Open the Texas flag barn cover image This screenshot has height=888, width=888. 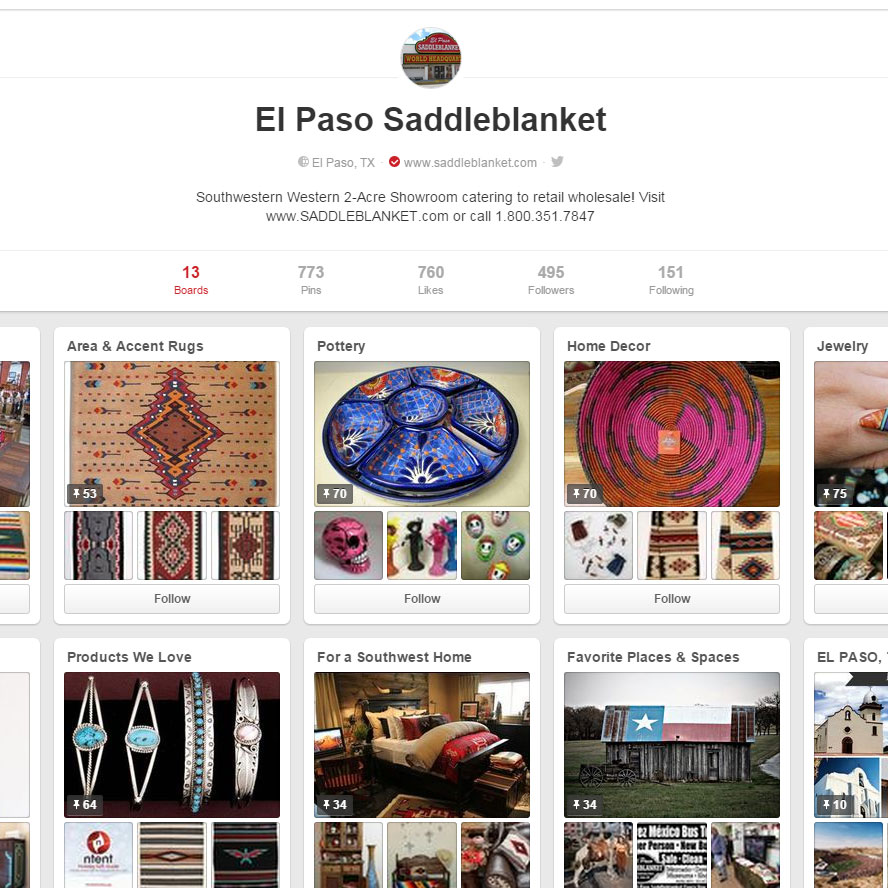[x=672, y=745]
